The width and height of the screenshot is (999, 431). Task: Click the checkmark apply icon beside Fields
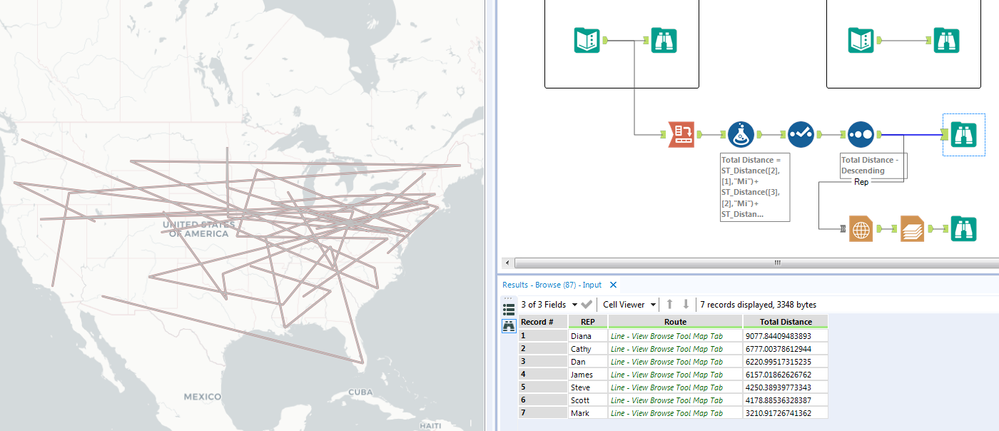(x=587, y=305)
